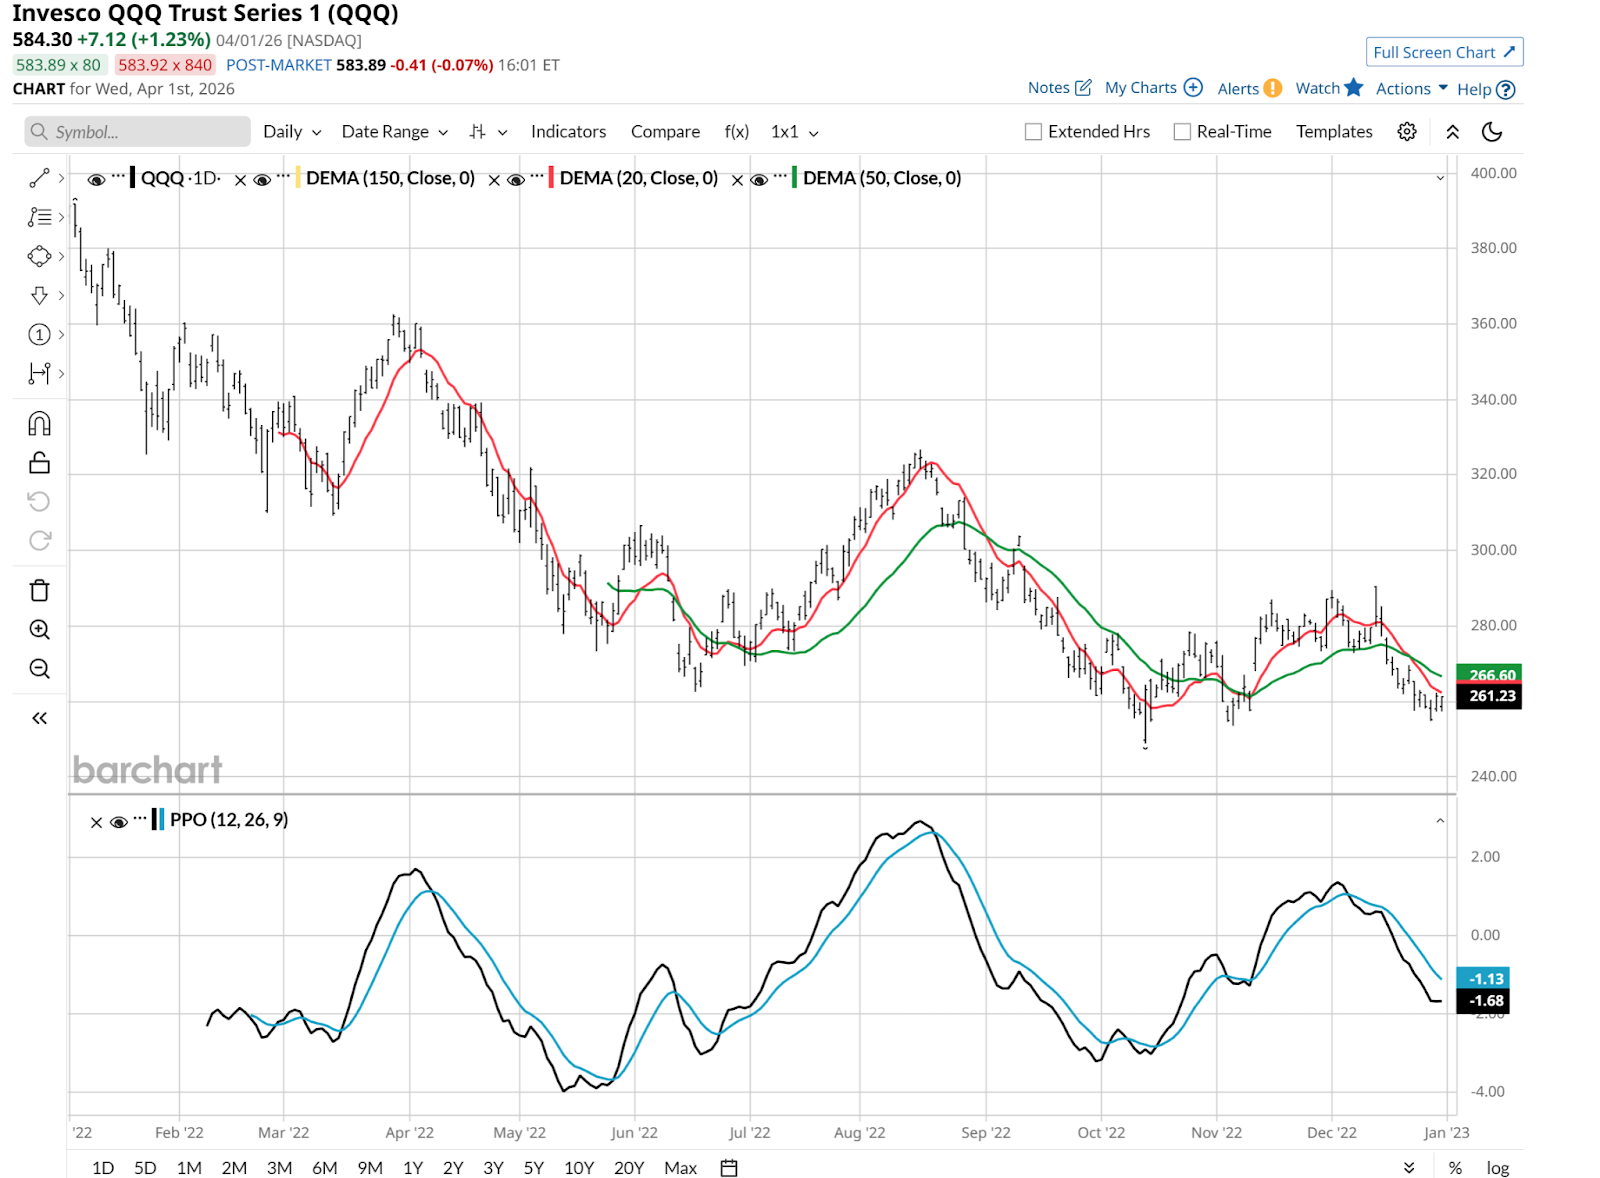Collapse the header with double up arrows
This screenshot has height=1178, width=1600.
tap(1453, 132)
